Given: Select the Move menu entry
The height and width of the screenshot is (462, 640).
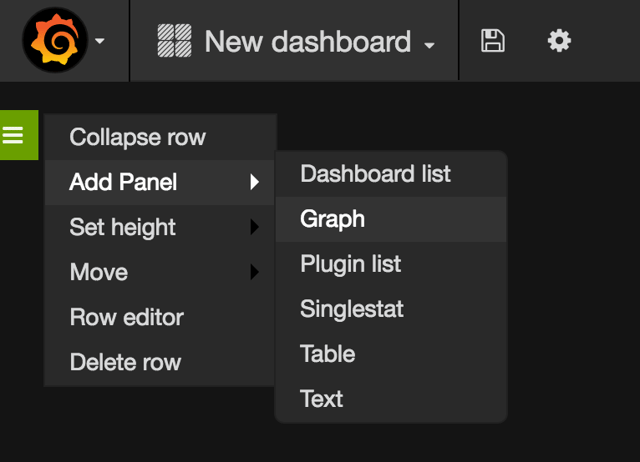Looking at the screenshot, I should pos(159,272).
